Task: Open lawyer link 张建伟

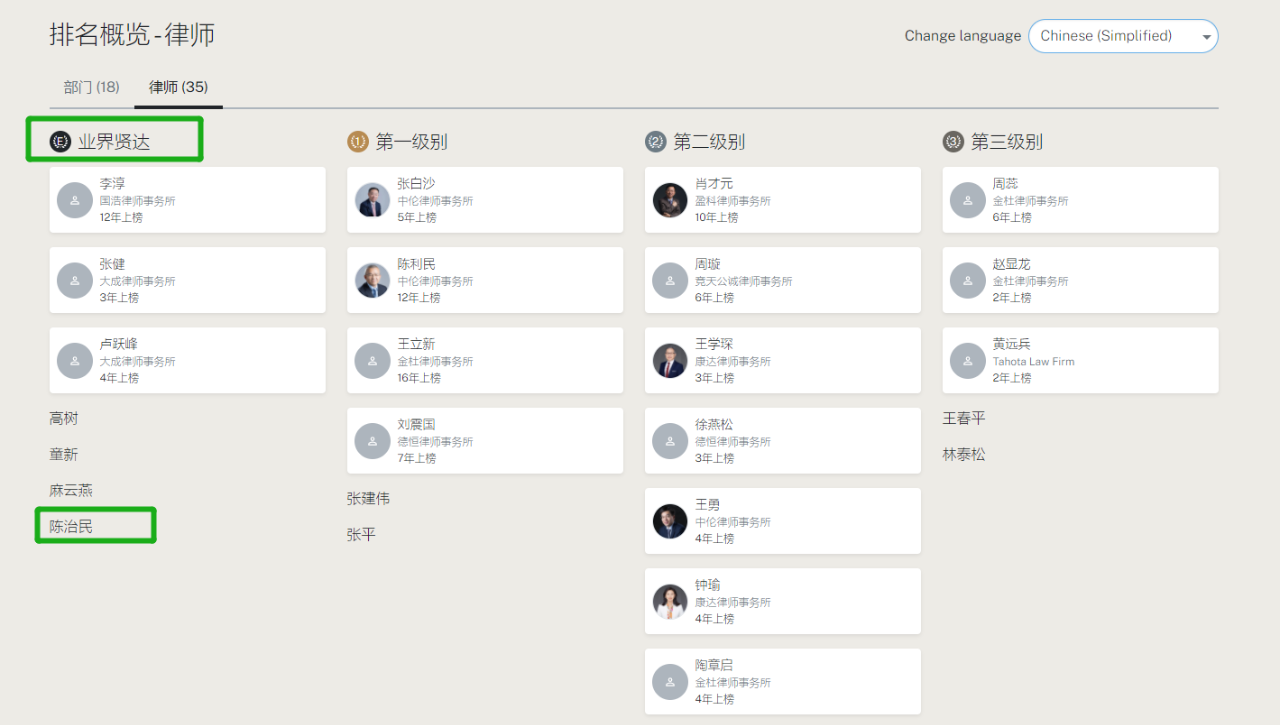Action: pyautogui.click(x=368, y=498)
